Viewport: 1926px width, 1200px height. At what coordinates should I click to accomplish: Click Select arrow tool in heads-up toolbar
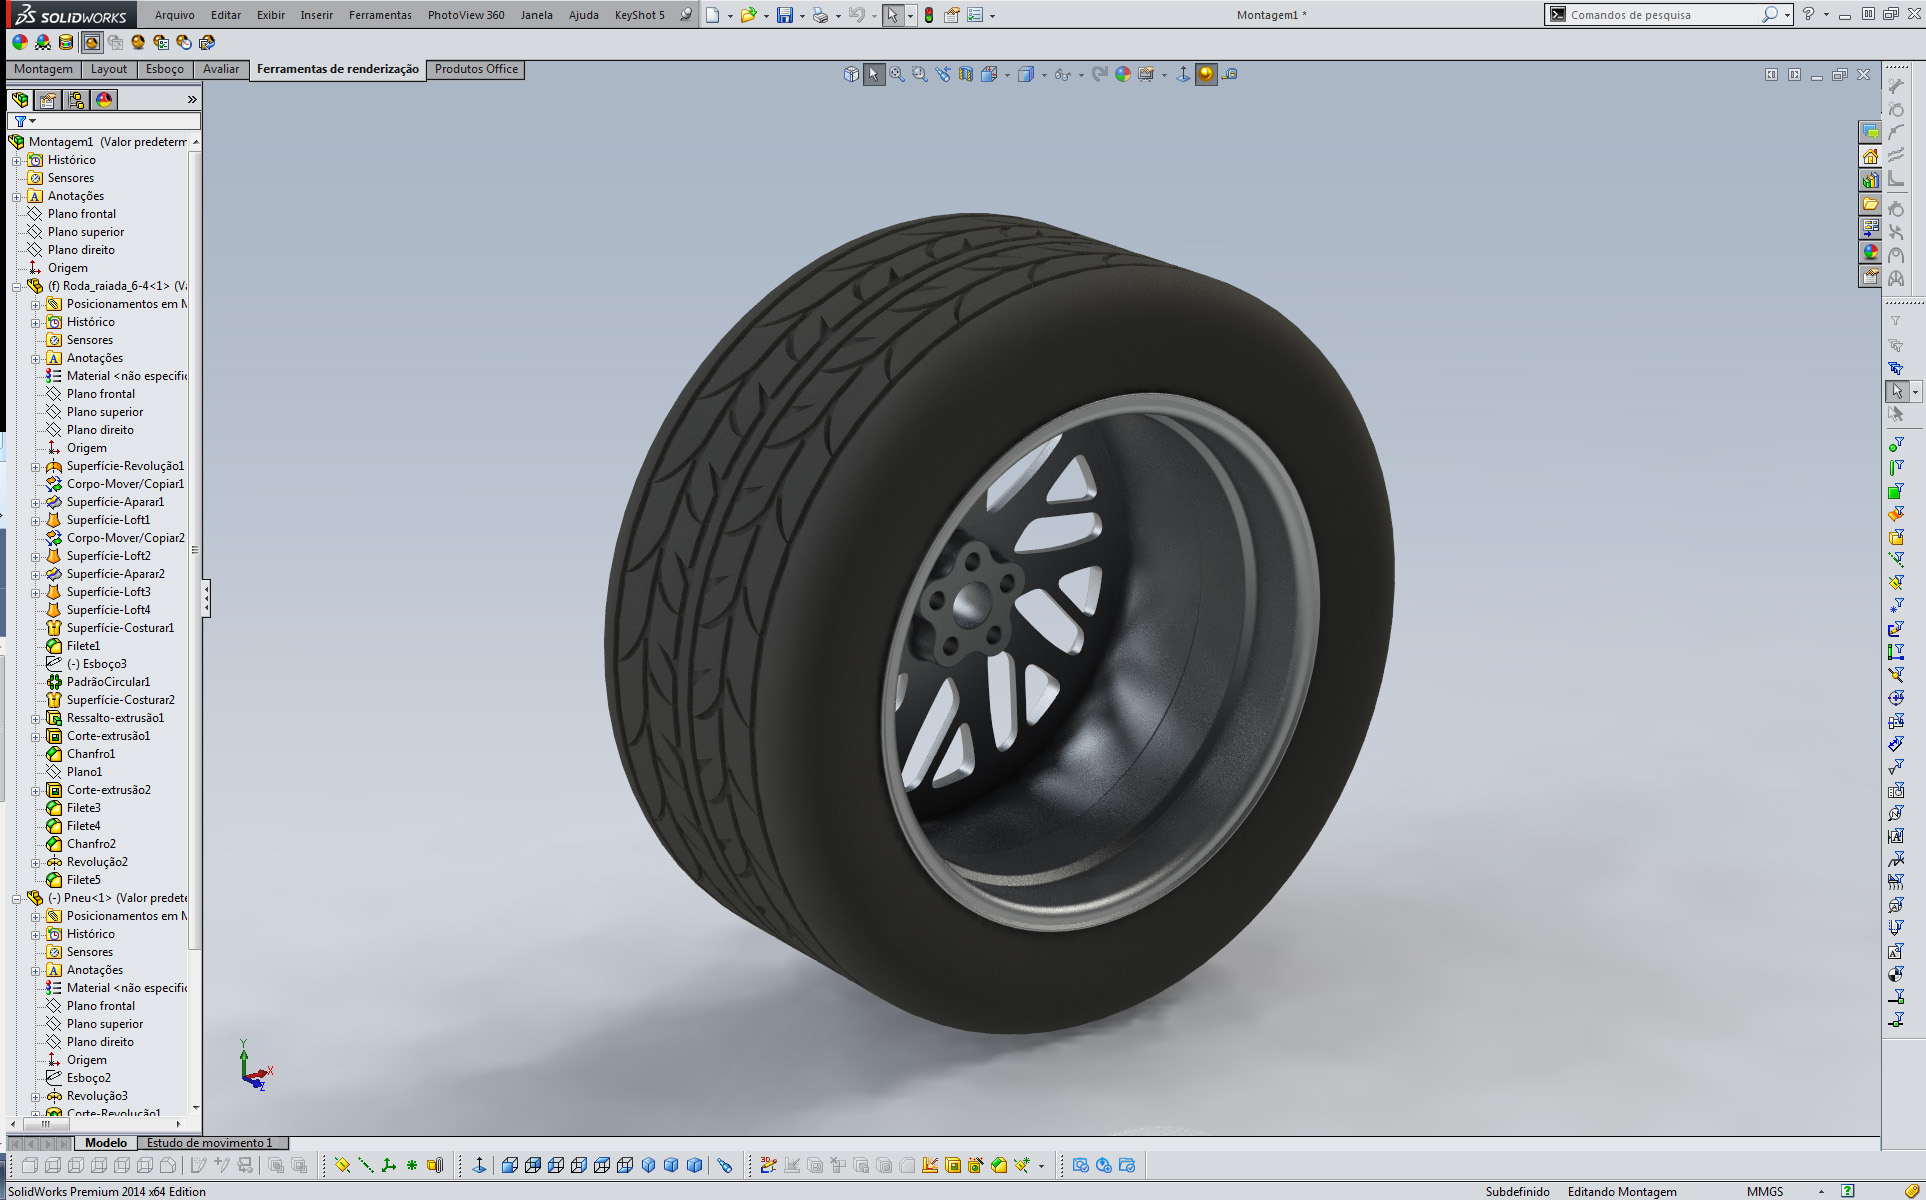point(874,74)
